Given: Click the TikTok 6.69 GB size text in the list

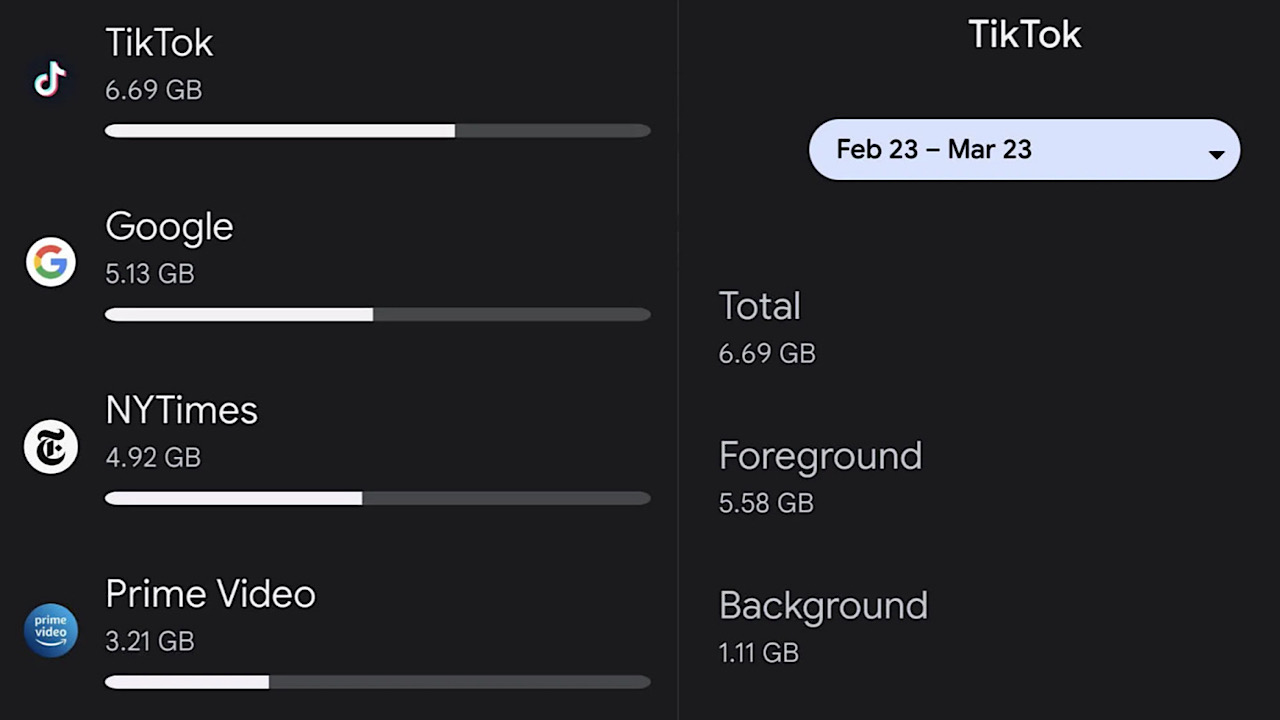Looking at the screenshot, I should (153, 90).
